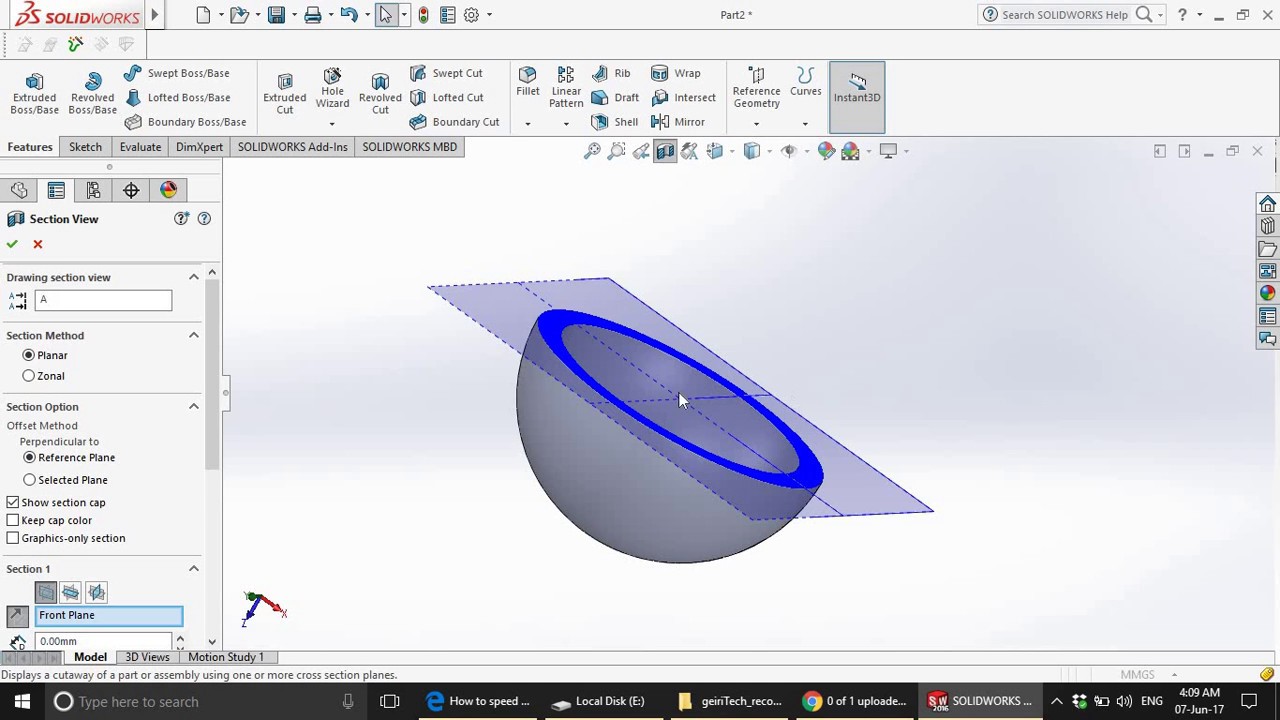The width and height of the screenshot is (1280, 720).
Task: Collapse the Drawing section view group
Action: tap(194, 277)
